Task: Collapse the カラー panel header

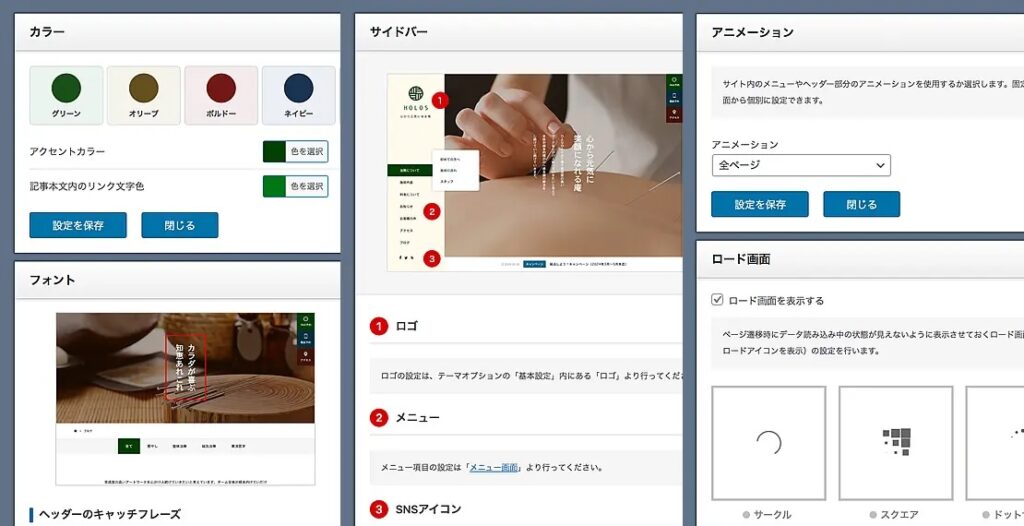Action: click(x=178, y=32)
